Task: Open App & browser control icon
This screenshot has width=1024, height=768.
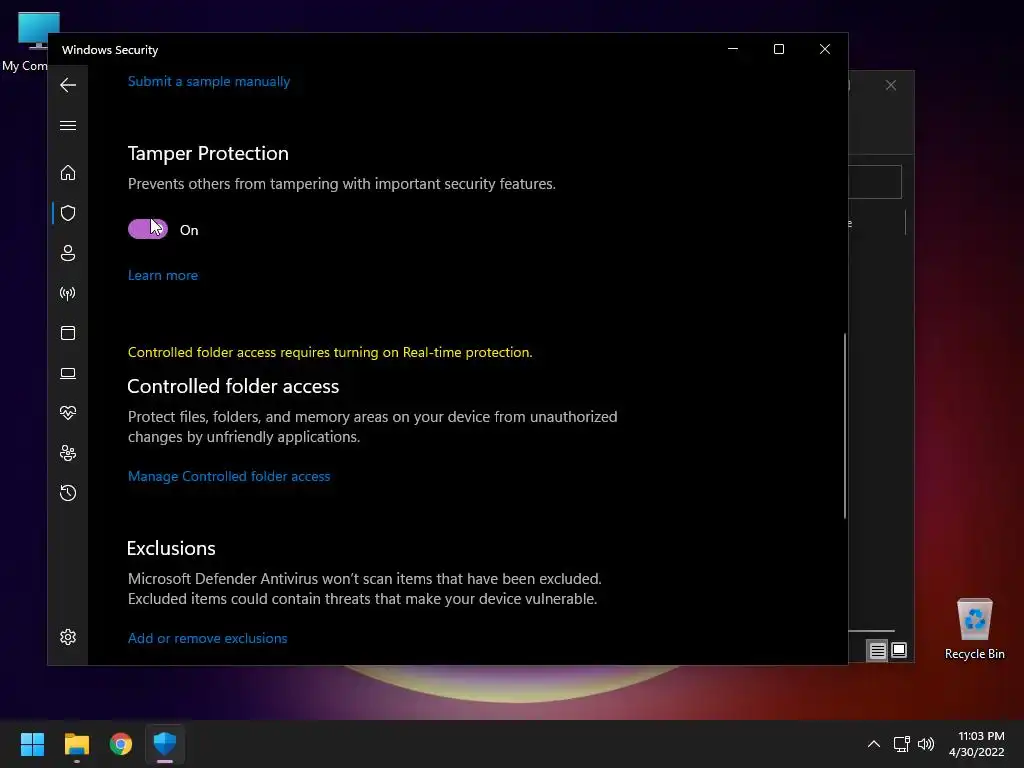Action: click(x=68, y=333)
